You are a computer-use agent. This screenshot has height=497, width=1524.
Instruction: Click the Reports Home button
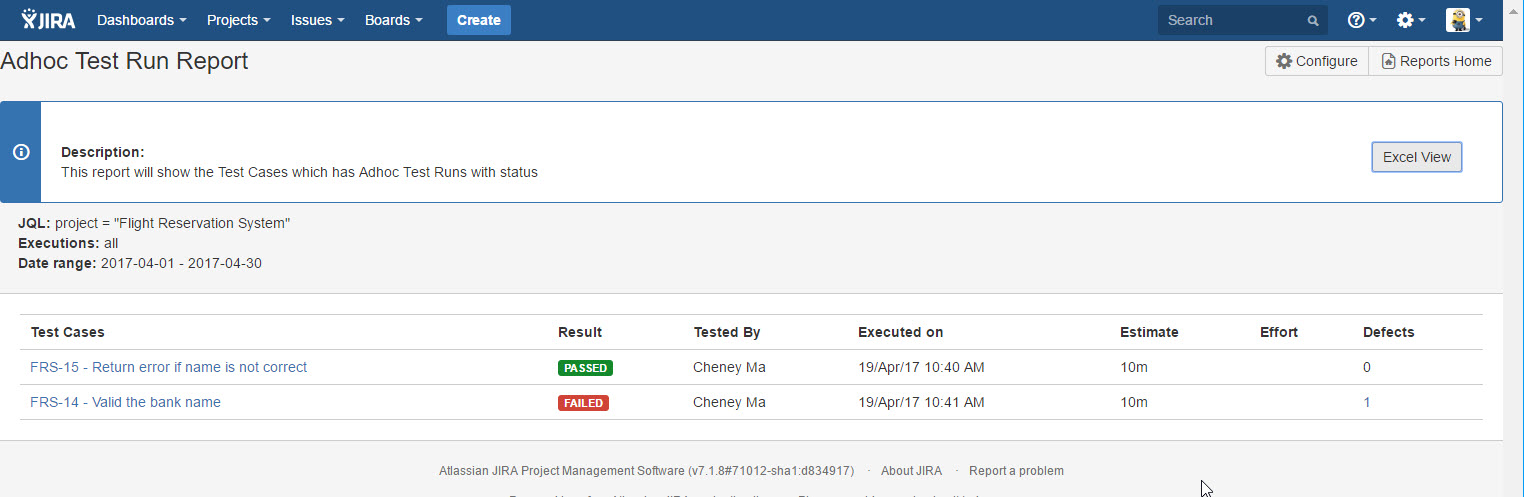[x=1436, y=61]
